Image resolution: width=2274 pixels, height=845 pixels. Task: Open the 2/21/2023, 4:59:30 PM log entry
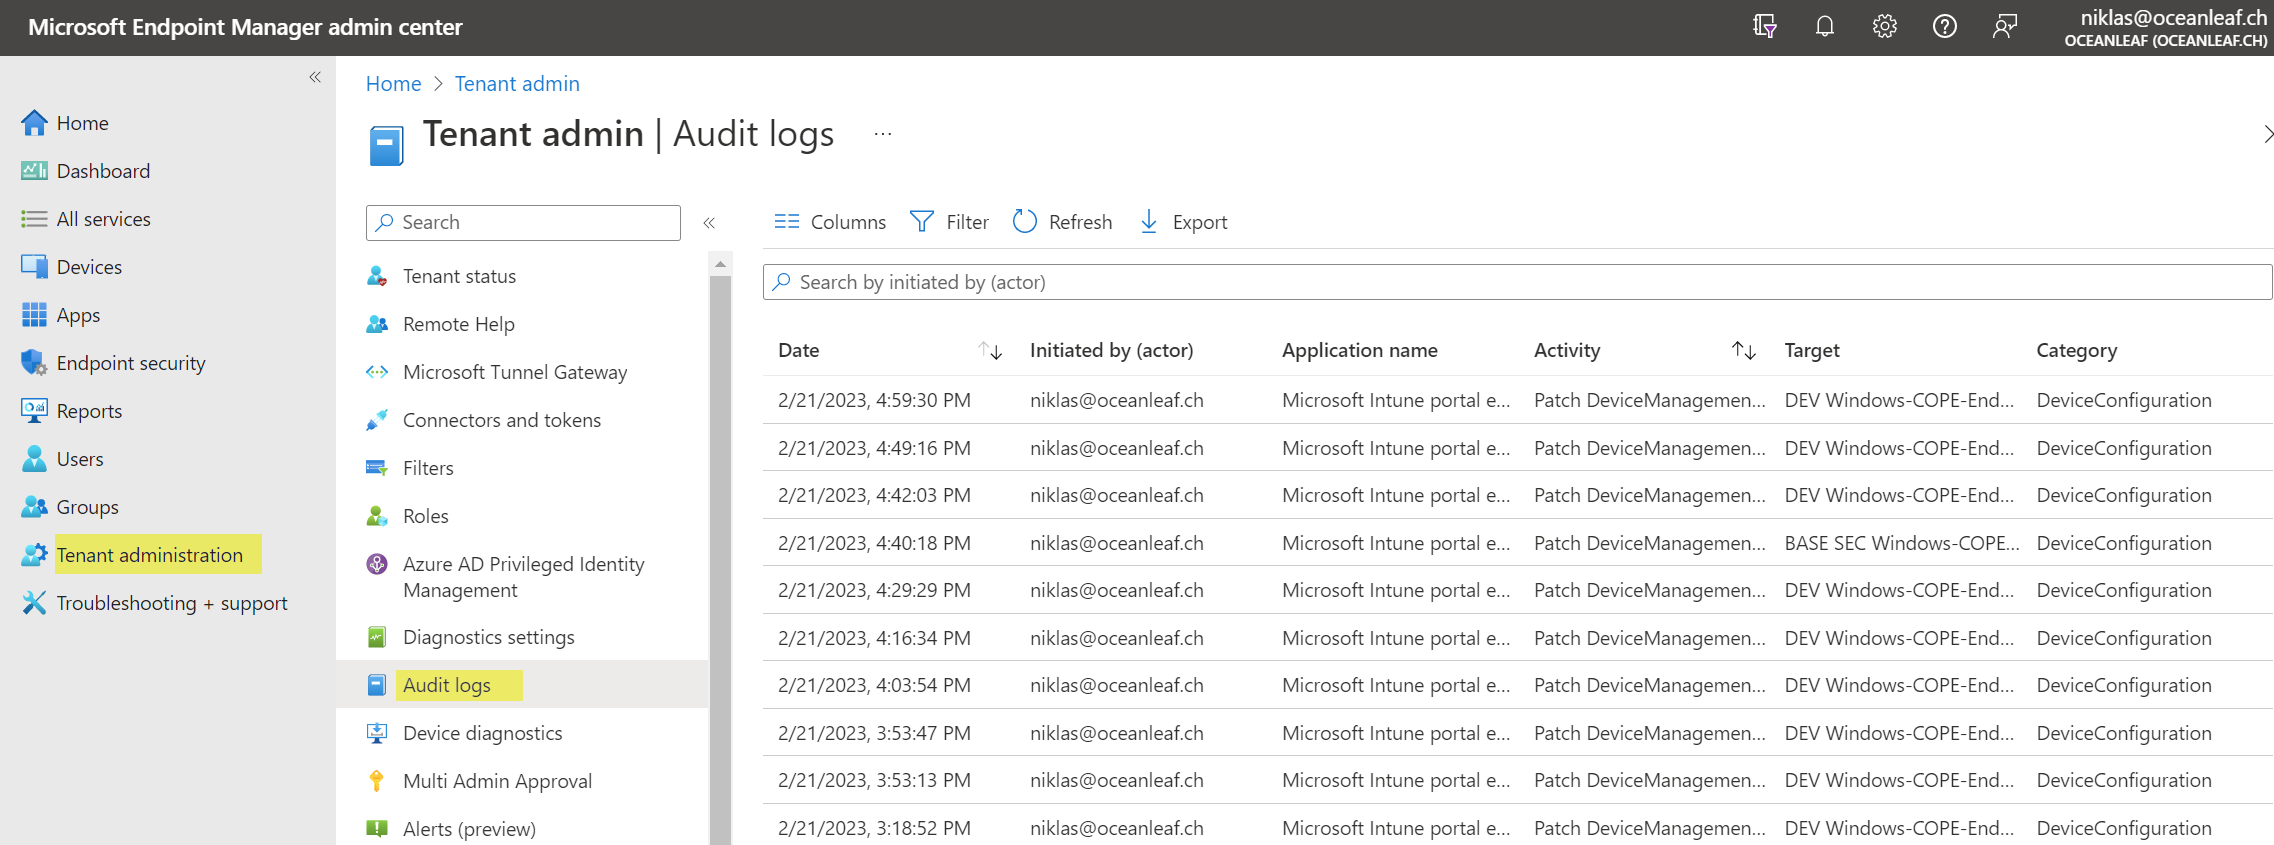(x=1517, y=400)
